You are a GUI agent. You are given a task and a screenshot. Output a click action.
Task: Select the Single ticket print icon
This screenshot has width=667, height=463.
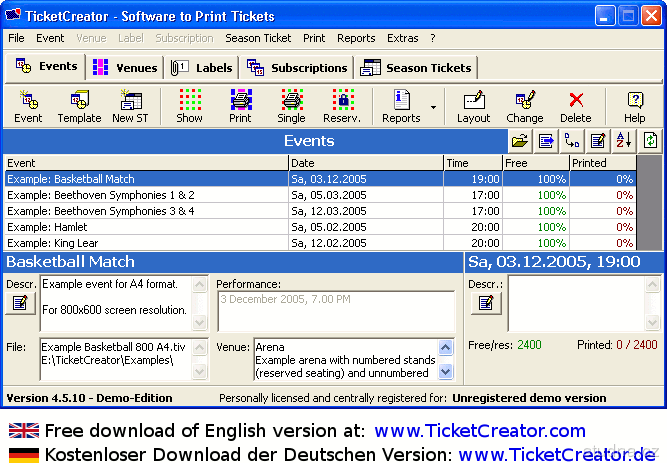pyautogui.click(x=291, y=105)
